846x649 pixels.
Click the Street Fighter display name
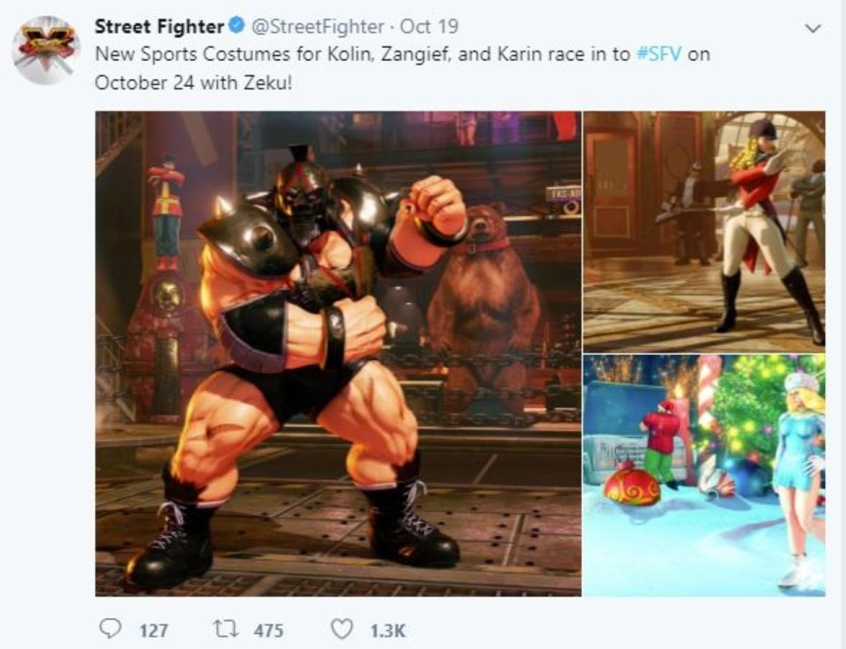click(x=159, y=26)
